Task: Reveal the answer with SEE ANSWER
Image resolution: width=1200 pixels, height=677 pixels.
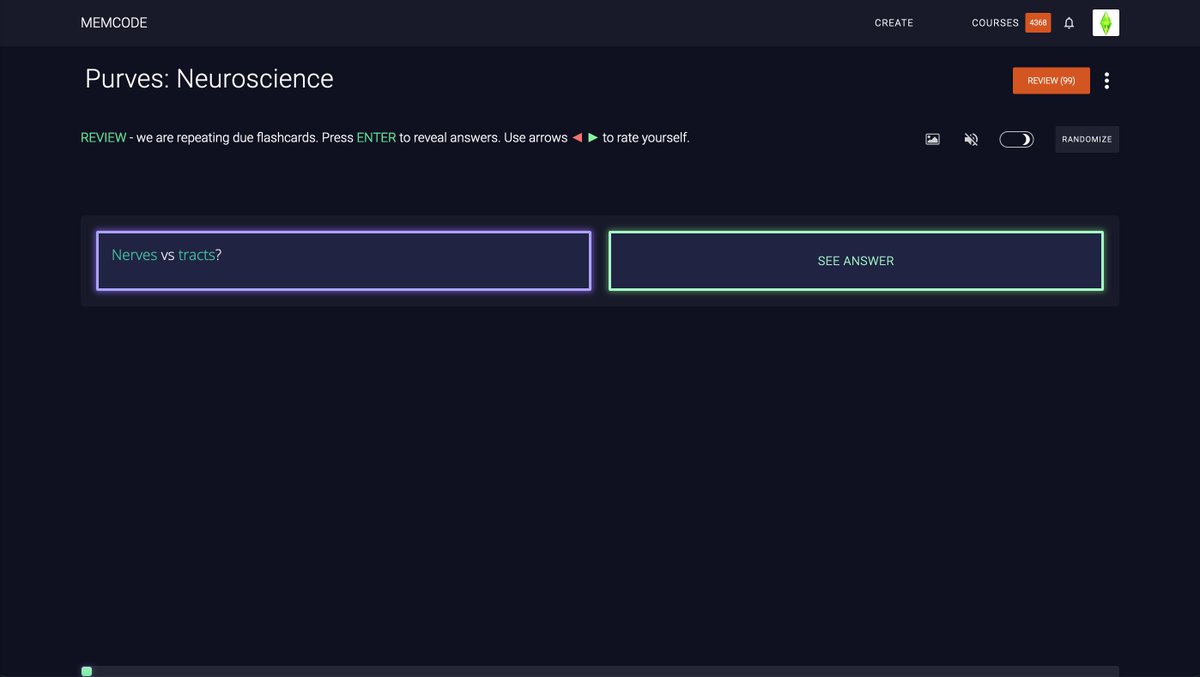Action: (856, 261)
